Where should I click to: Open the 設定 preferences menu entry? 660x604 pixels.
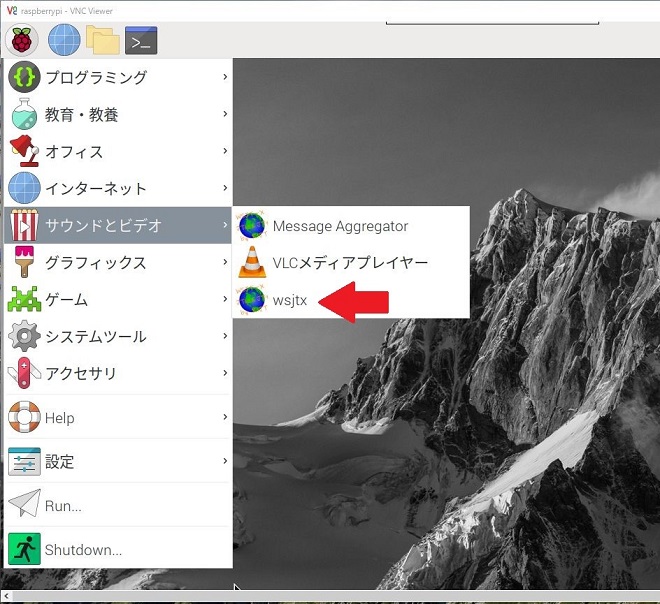point(118,461)
